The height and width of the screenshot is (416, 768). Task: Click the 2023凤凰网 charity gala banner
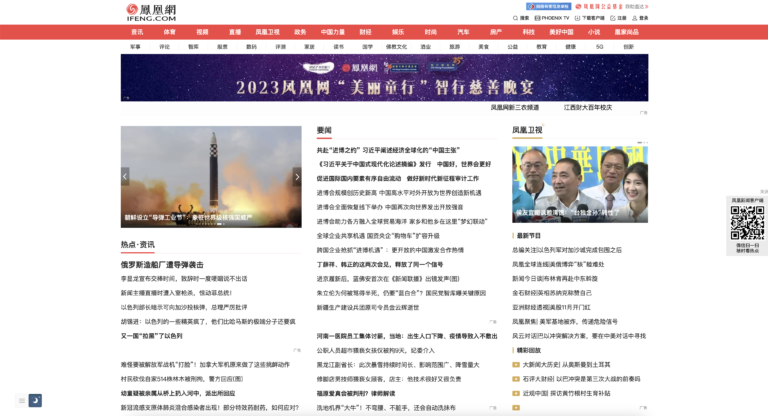(384, 77)
